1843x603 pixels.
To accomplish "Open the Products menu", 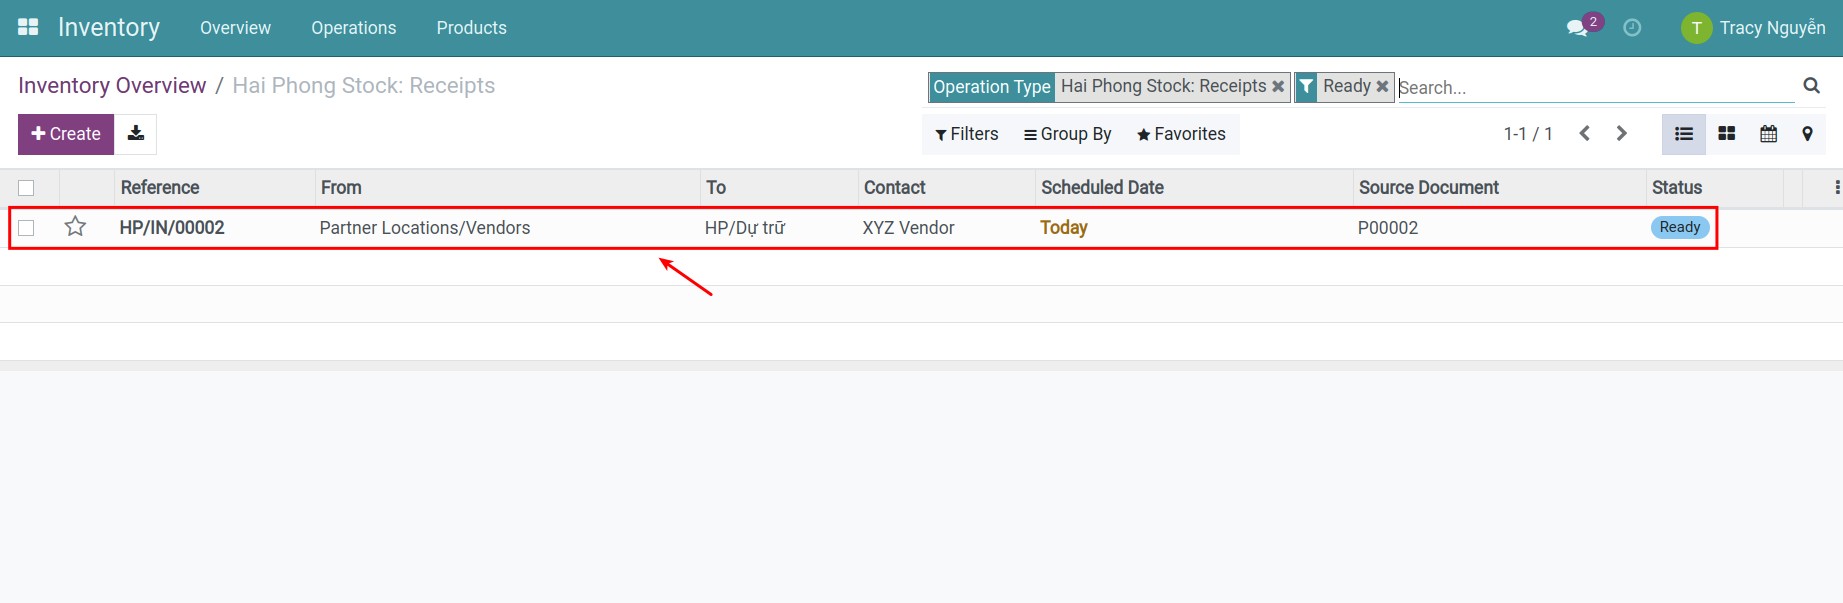I will pos(471,28).
